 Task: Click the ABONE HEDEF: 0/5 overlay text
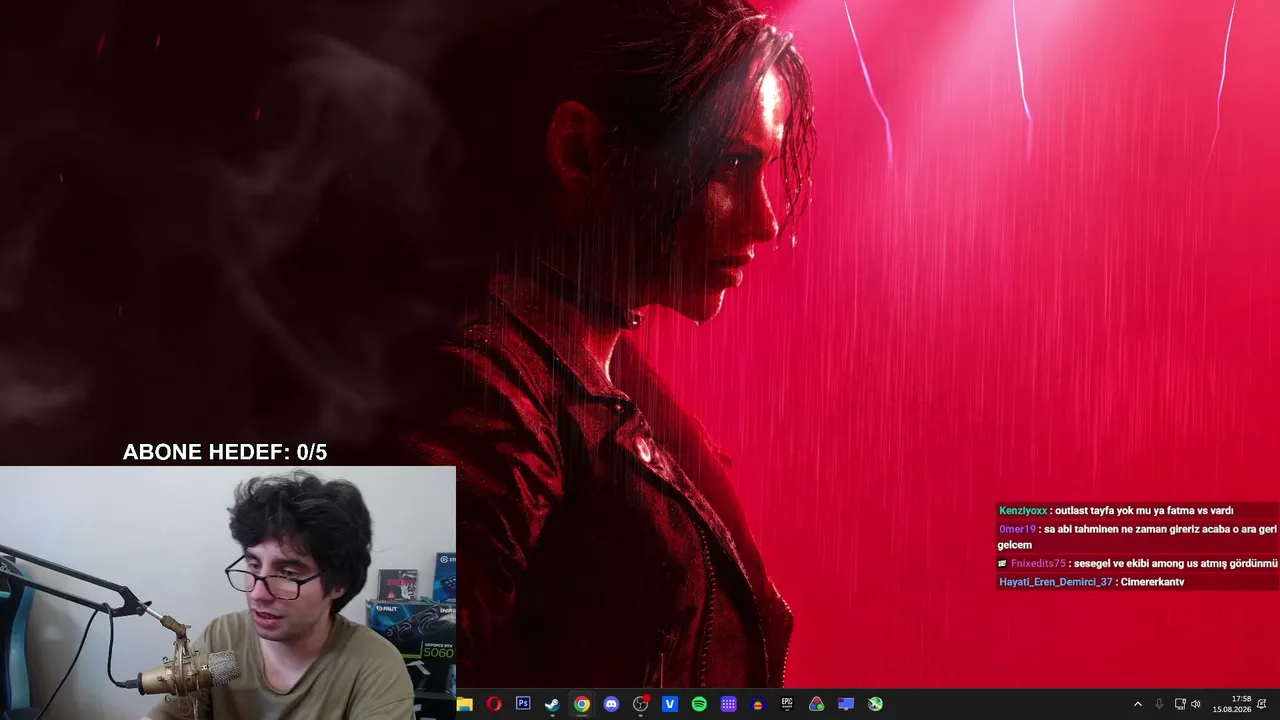pos(225,452)
